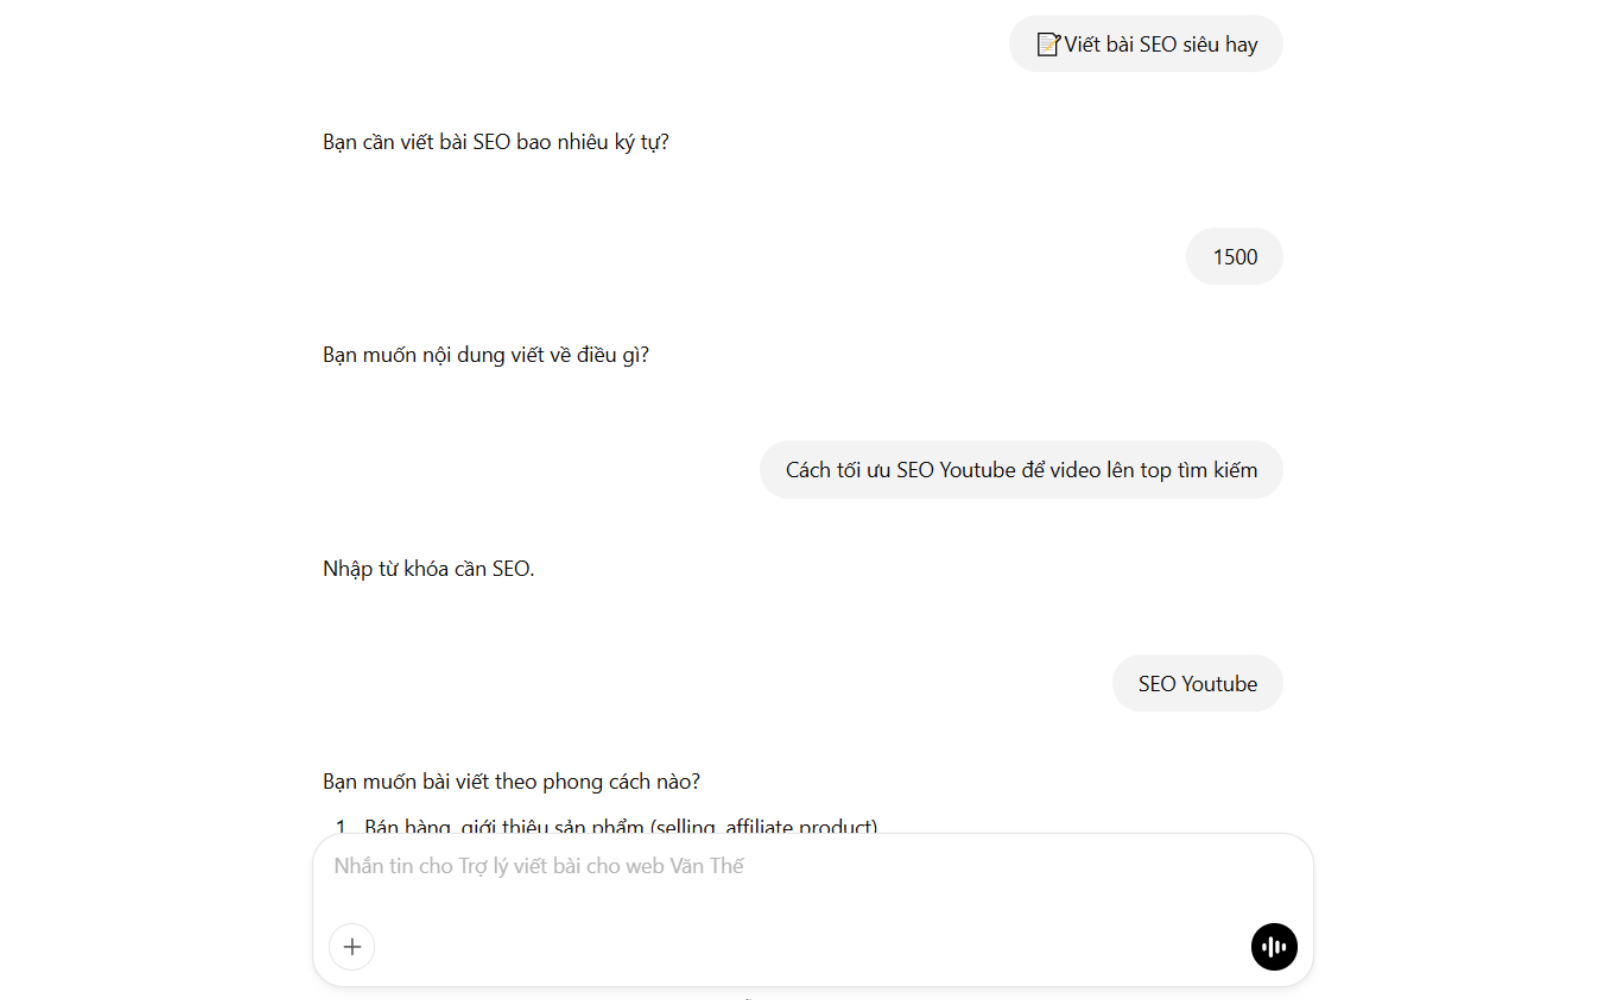Screen dimensions: 1600x1000
Task: Click the '(selling, affiliate product)' text in option one
Action: [764, 826]
